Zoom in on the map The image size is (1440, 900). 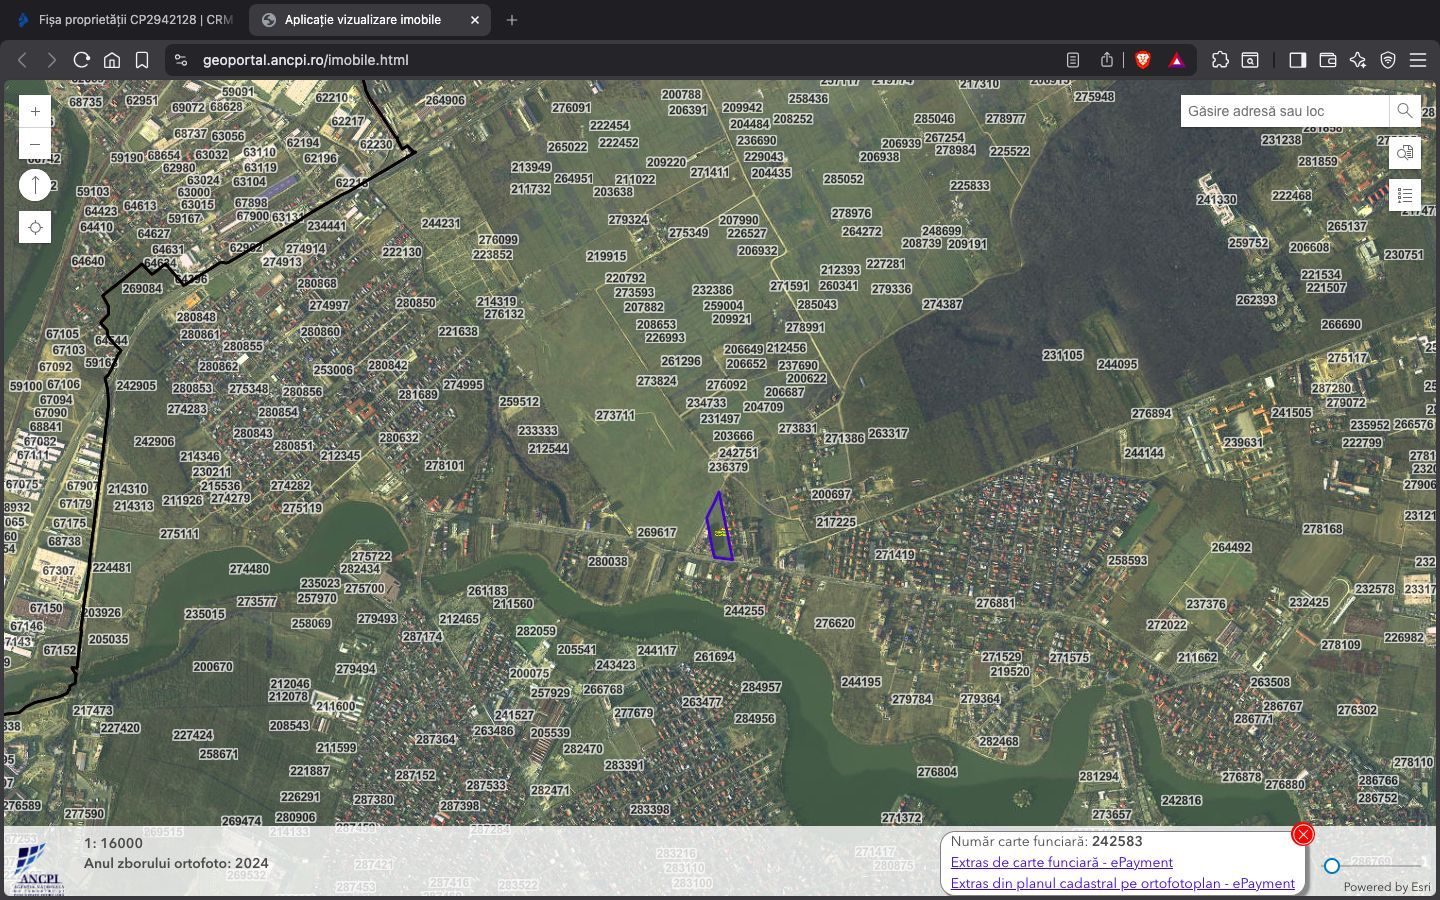click(35, 112)
